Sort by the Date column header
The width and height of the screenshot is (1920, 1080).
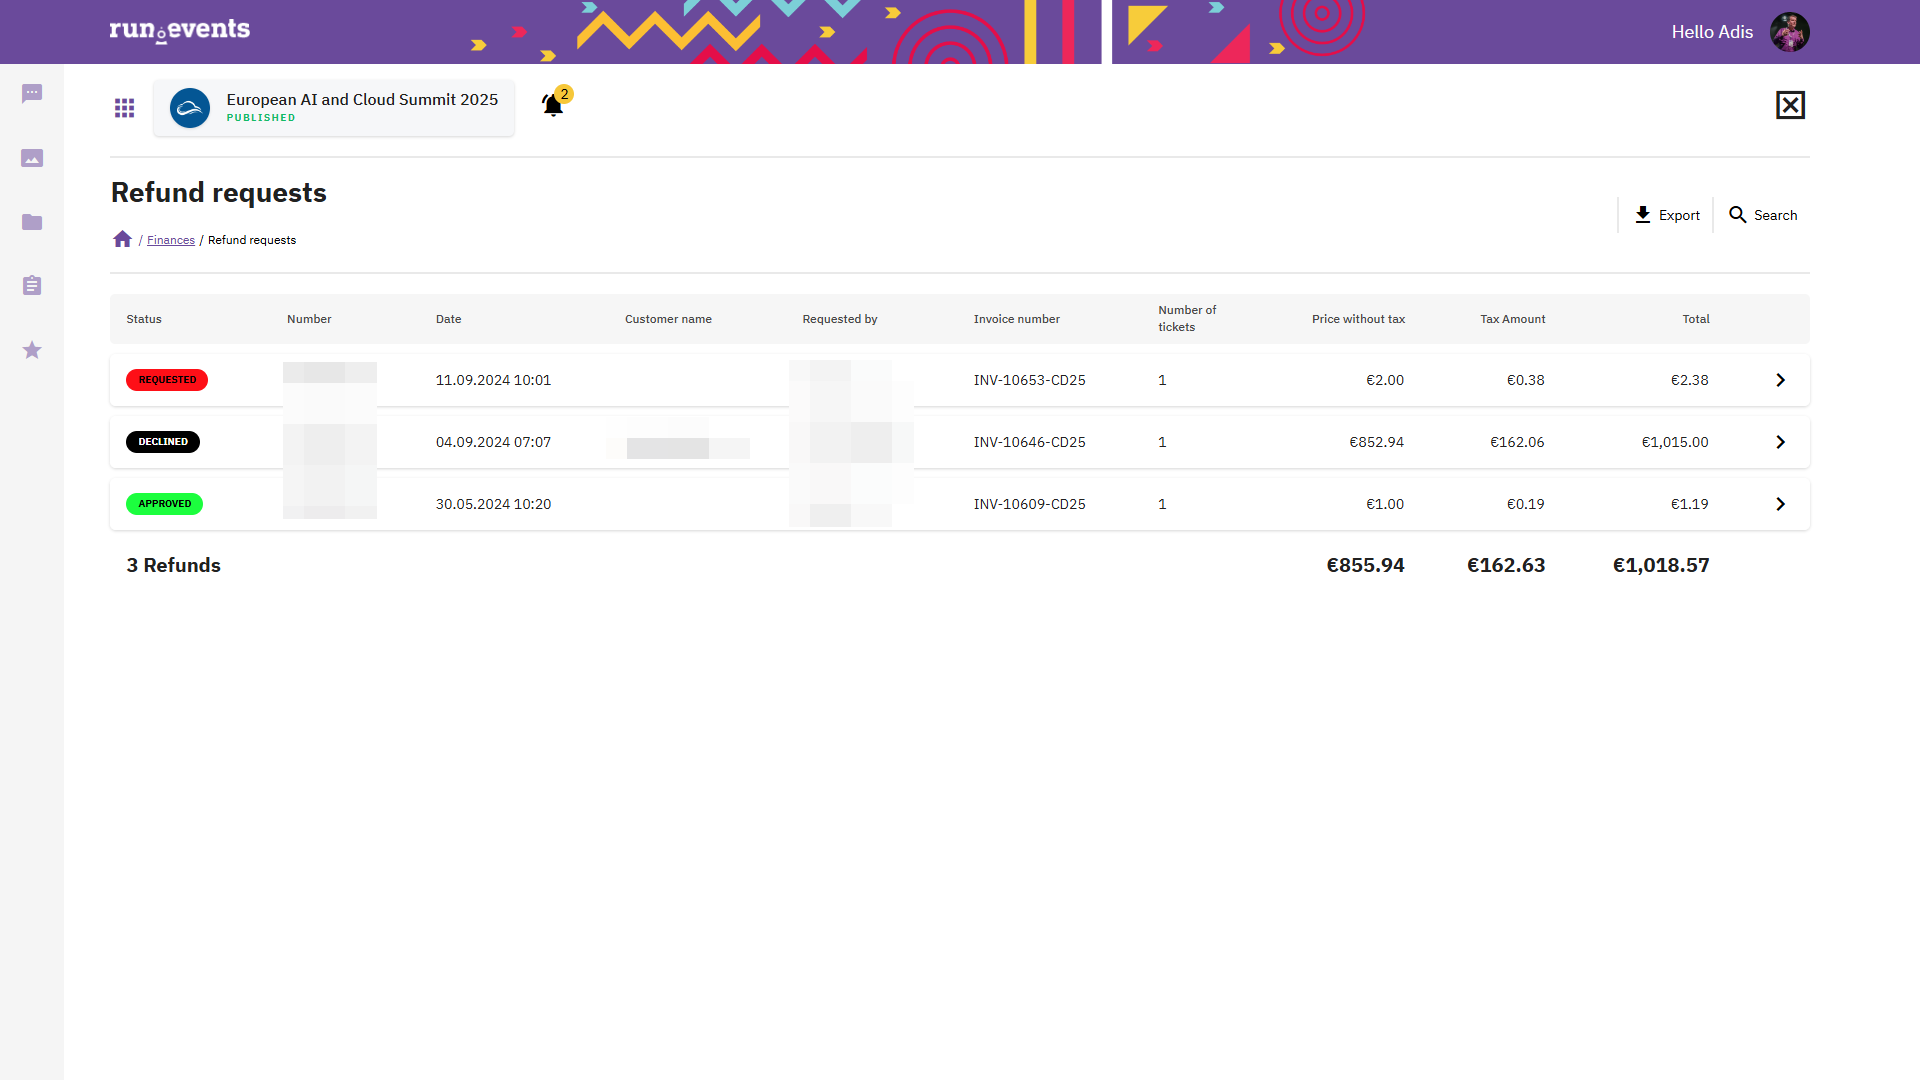pos(449,319)
